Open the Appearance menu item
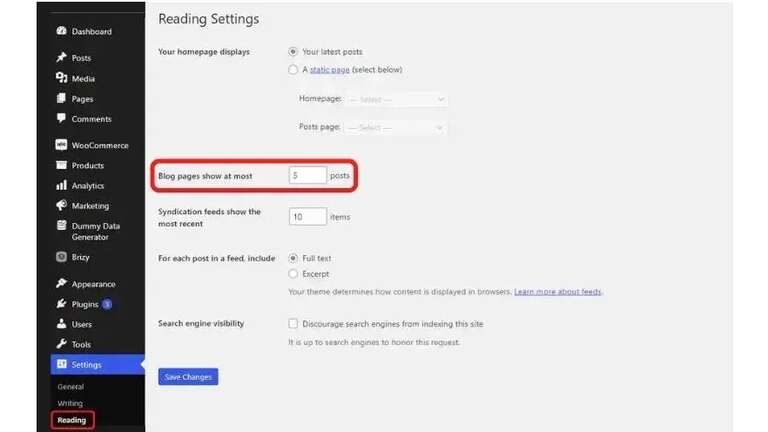768x432 pixels. pos(94,284)
